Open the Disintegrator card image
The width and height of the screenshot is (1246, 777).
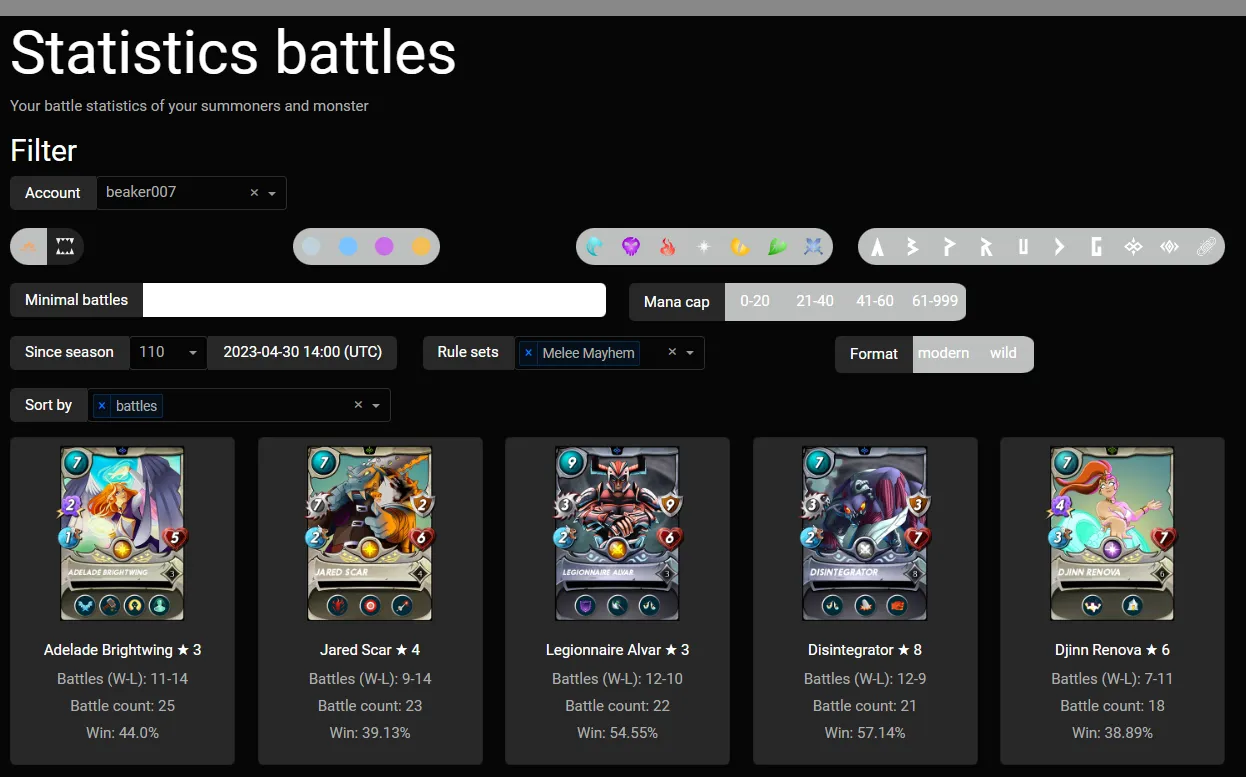(x=865, y=533)
